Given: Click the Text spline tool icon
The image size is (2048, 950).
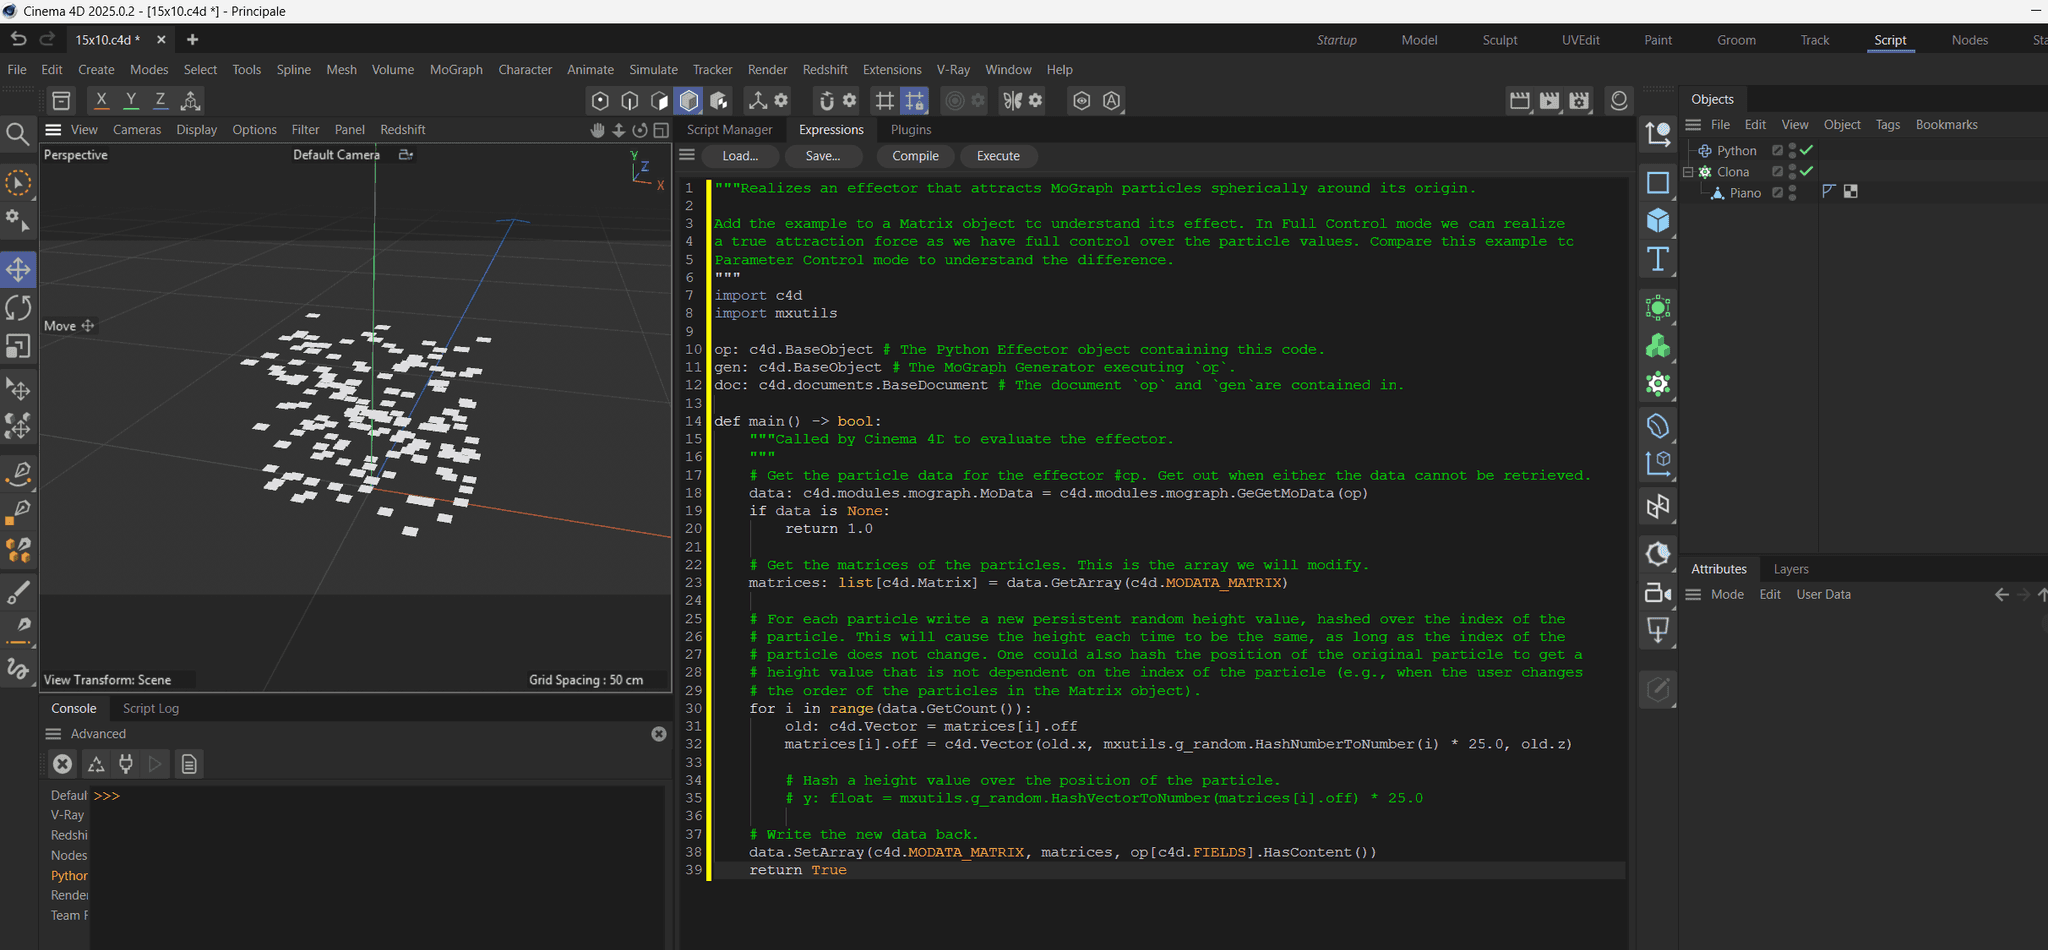Looking at the screenshot, I should (1658, 260).
